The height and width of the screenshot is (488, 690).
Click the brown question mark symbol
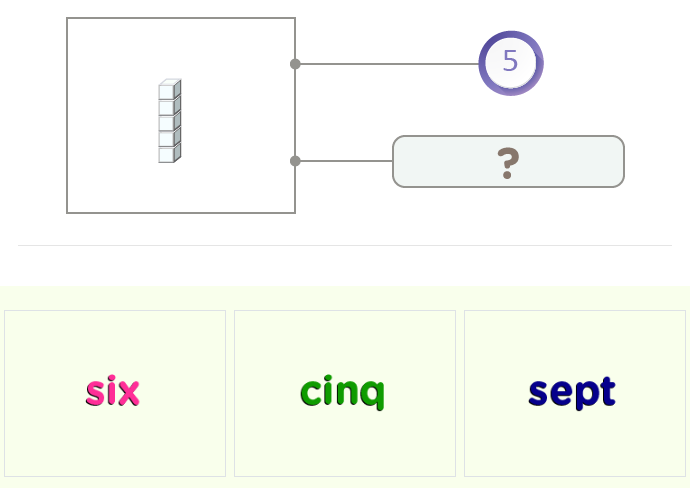508,162
